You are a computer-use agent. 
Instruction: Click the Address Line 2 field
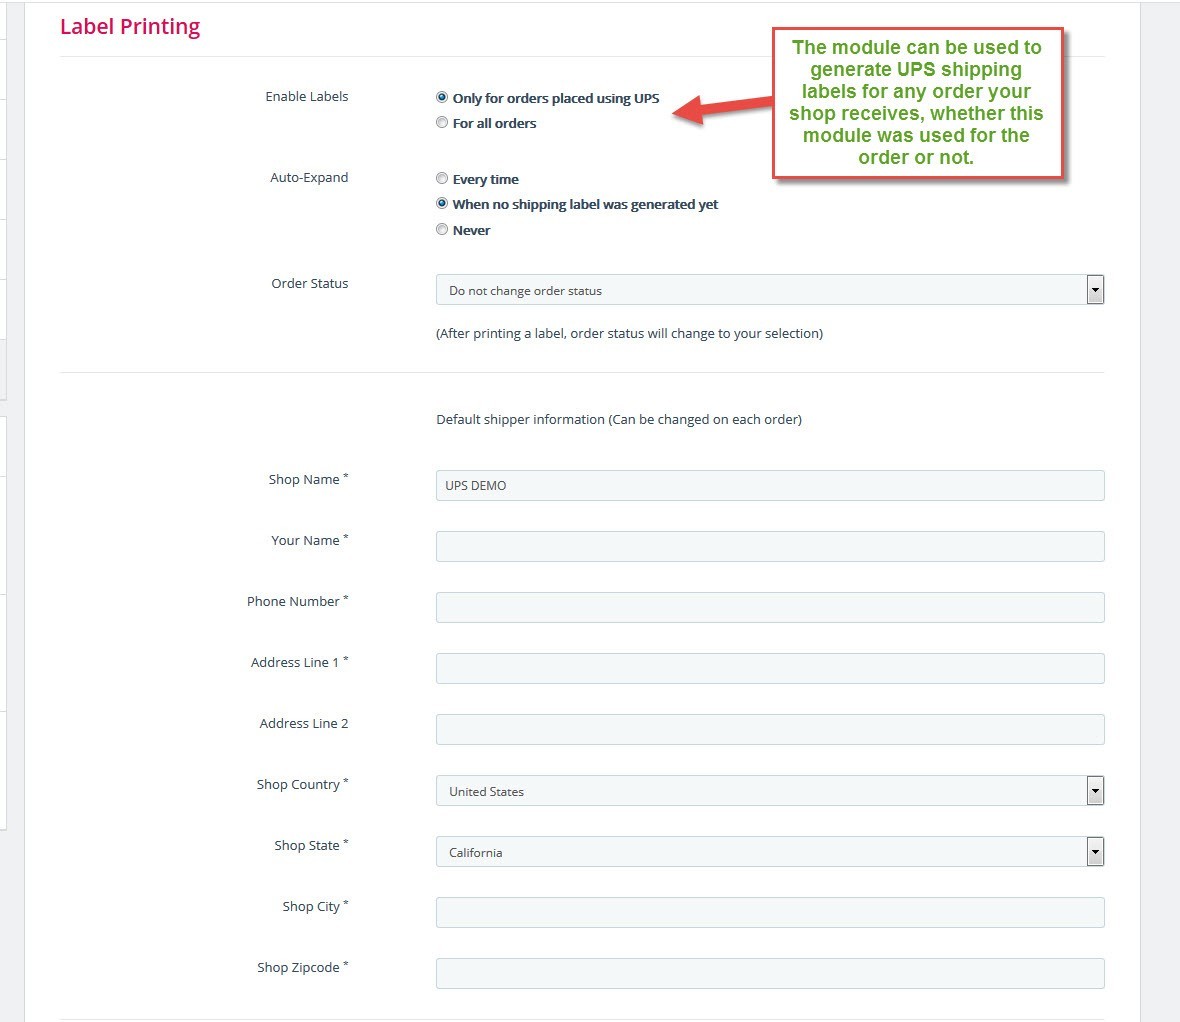pos(770,729)
